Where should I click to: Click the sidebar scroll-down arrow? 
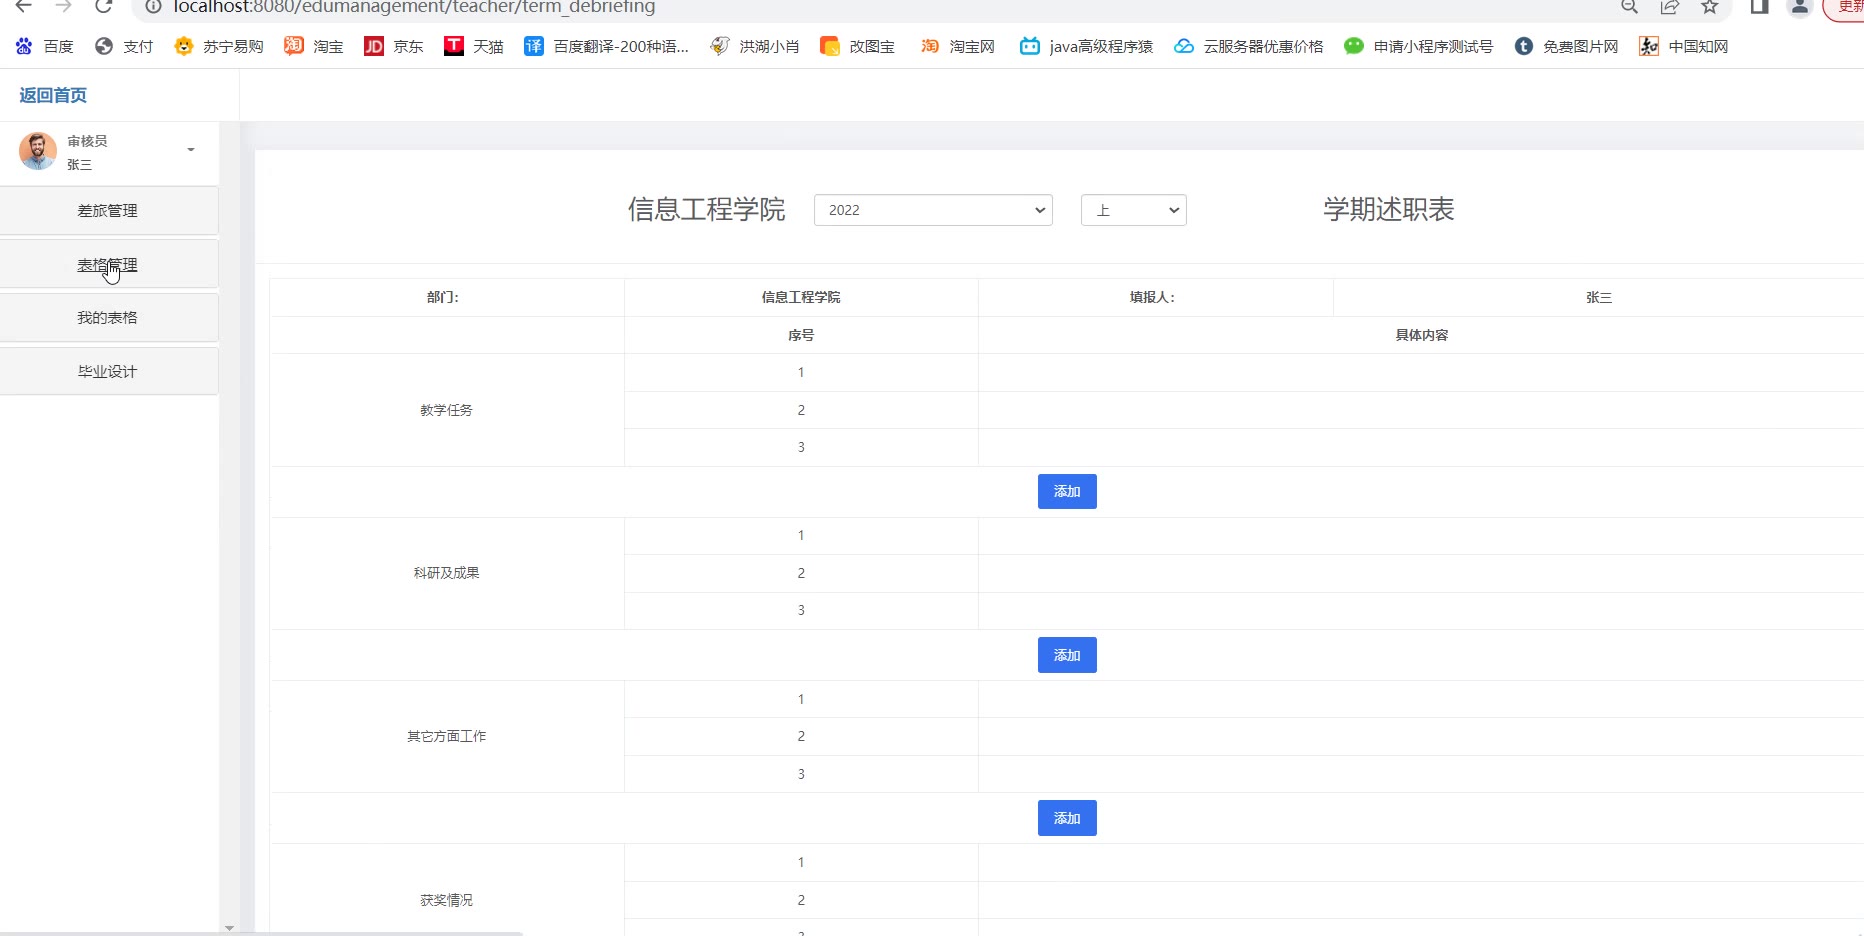229,928
